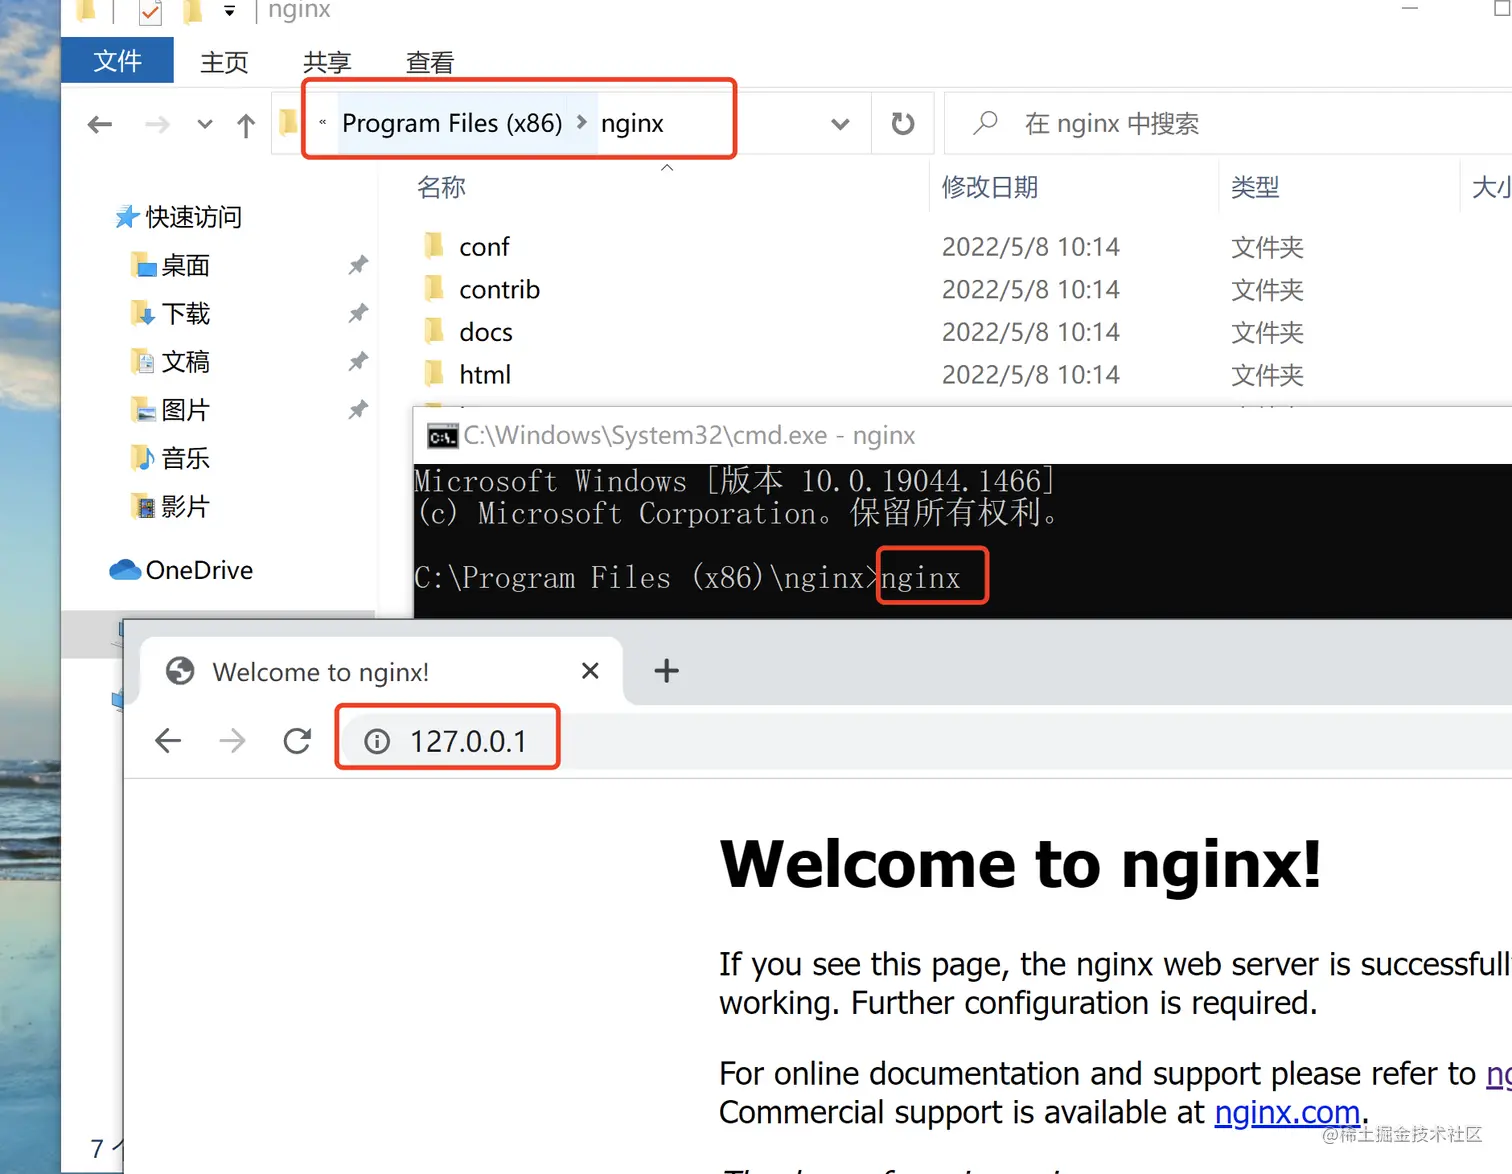Click 文件夹 type of html row
1512x1174 pixels.
[1267, 375]
